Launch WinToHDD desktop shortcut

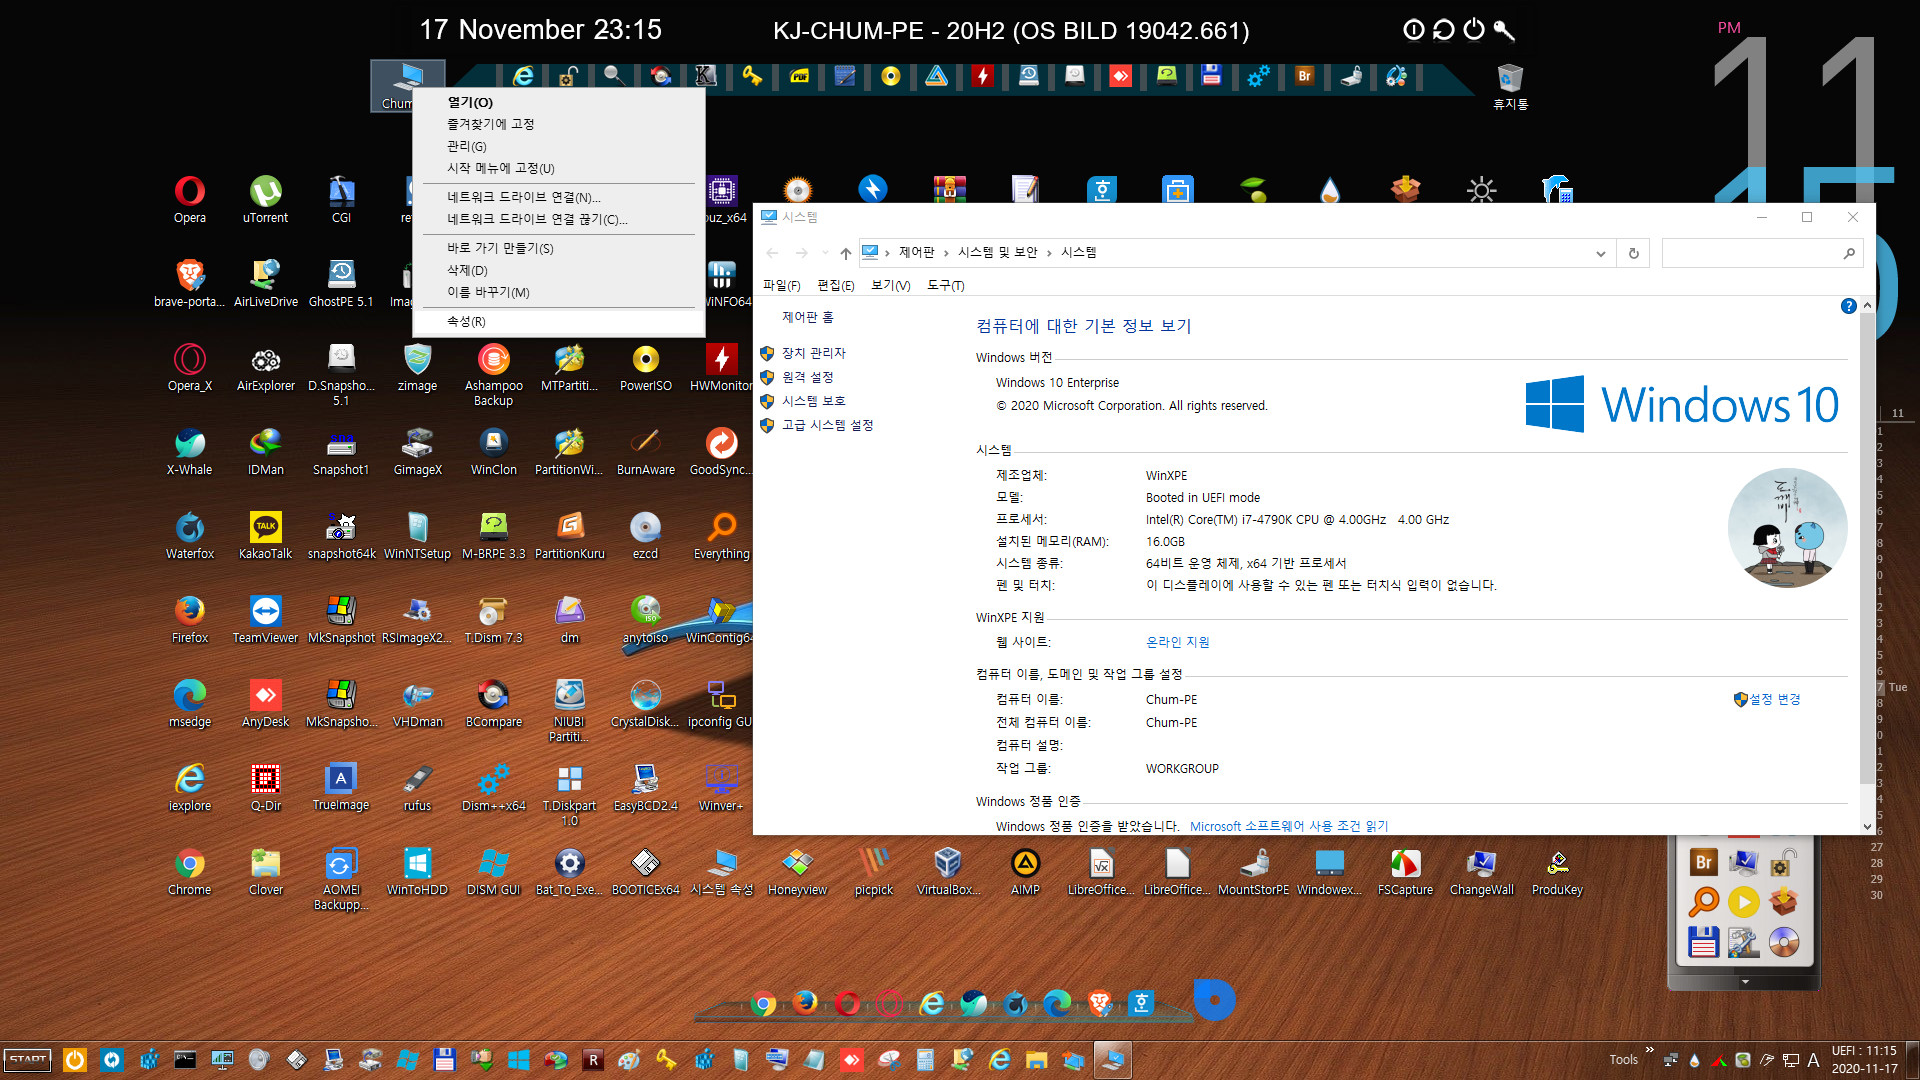tap(417, 871)
